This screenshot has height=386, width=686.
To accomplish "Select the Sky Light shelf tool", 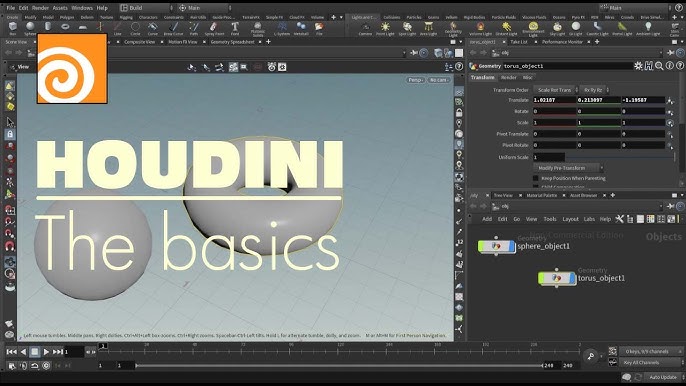I will point(557,29).
